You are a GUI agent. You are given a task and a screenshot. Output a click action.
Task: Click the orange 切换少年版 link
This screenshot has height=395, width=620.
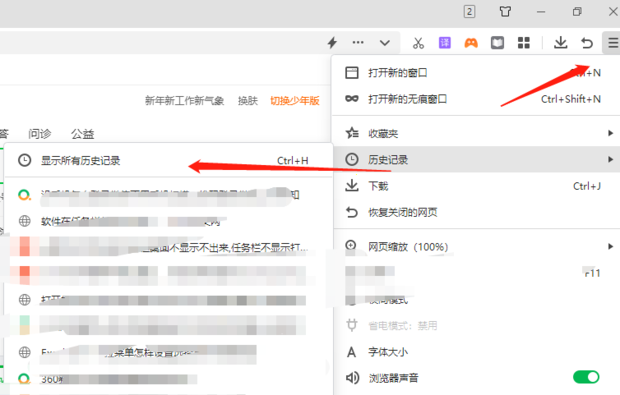pyautogui.click(x=295, y=101)
